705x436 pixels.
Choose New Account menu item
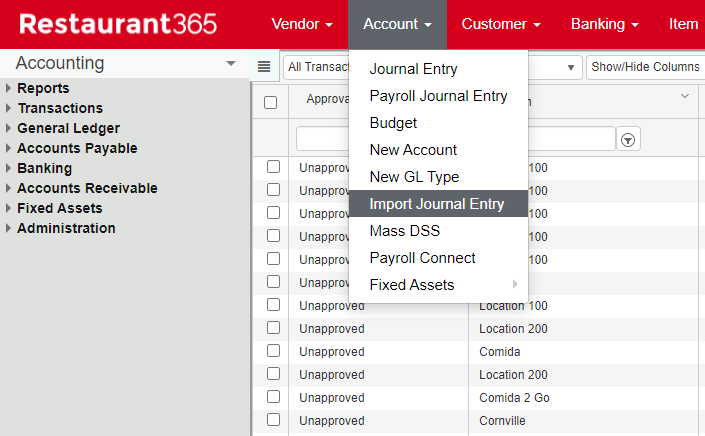[x=438, y=150]
